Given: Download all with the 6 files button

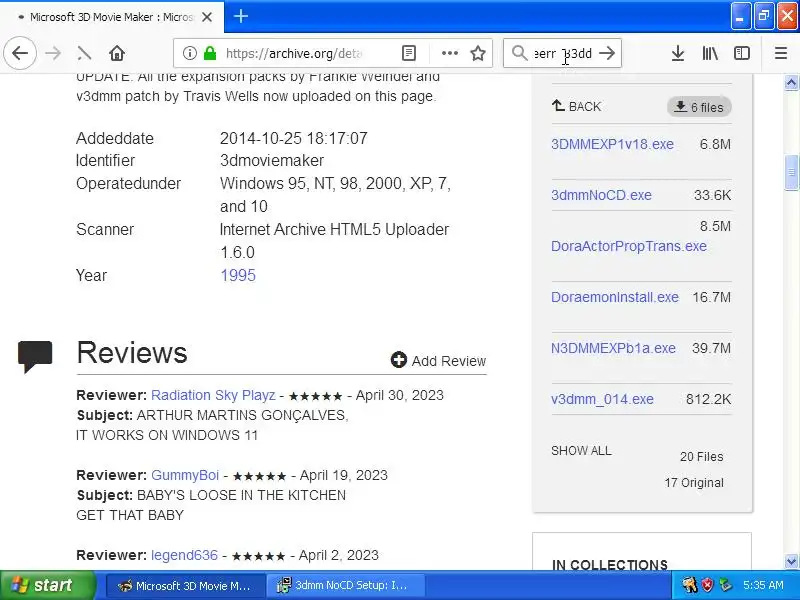Looking at the screenshot, I should [x=699, y=107].
